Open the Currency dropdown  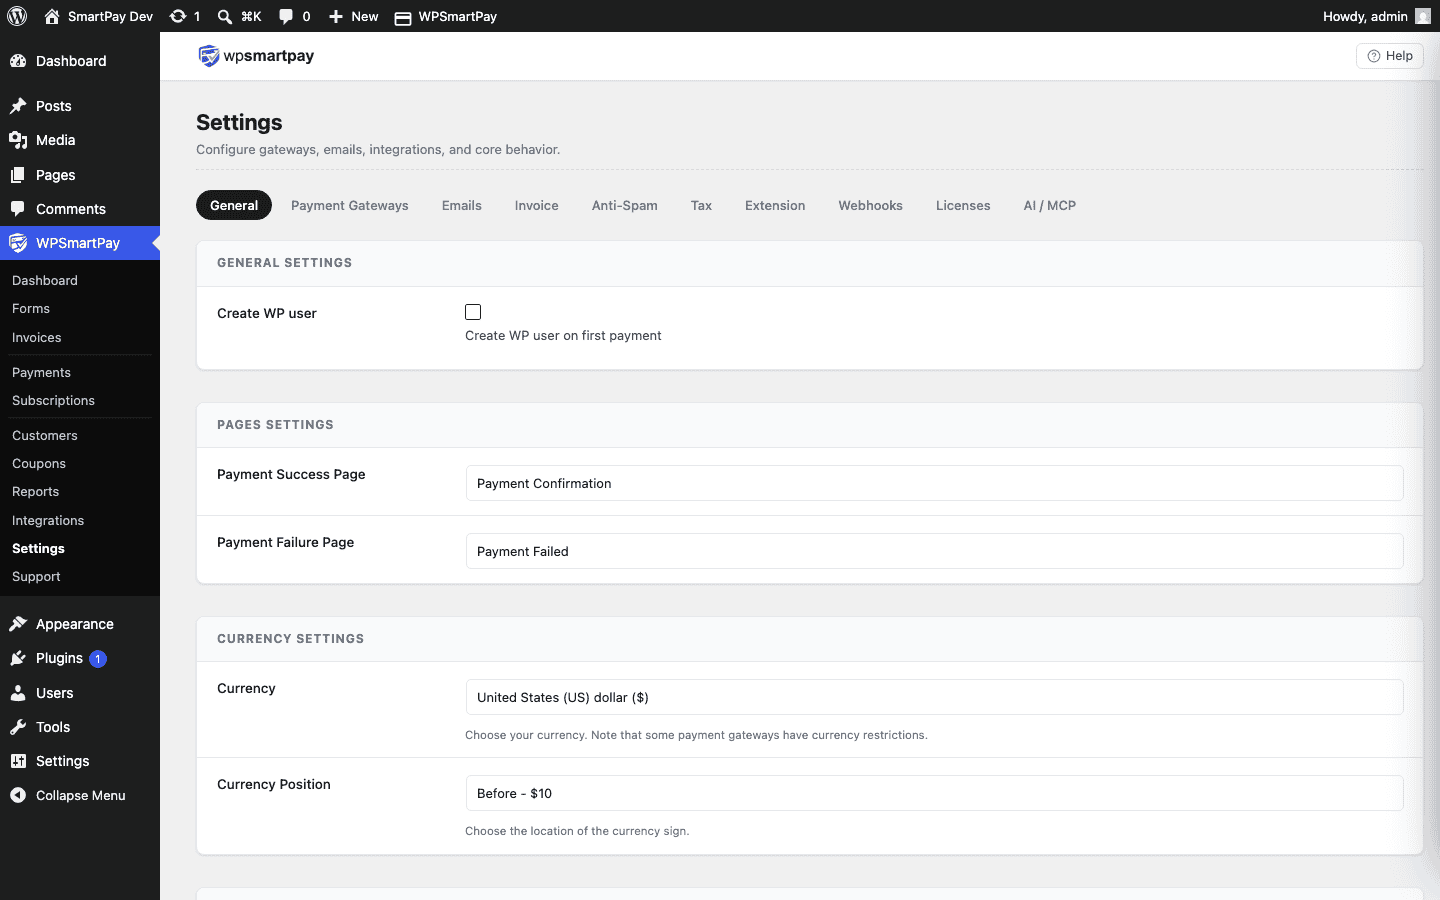(x=934, y=697)
